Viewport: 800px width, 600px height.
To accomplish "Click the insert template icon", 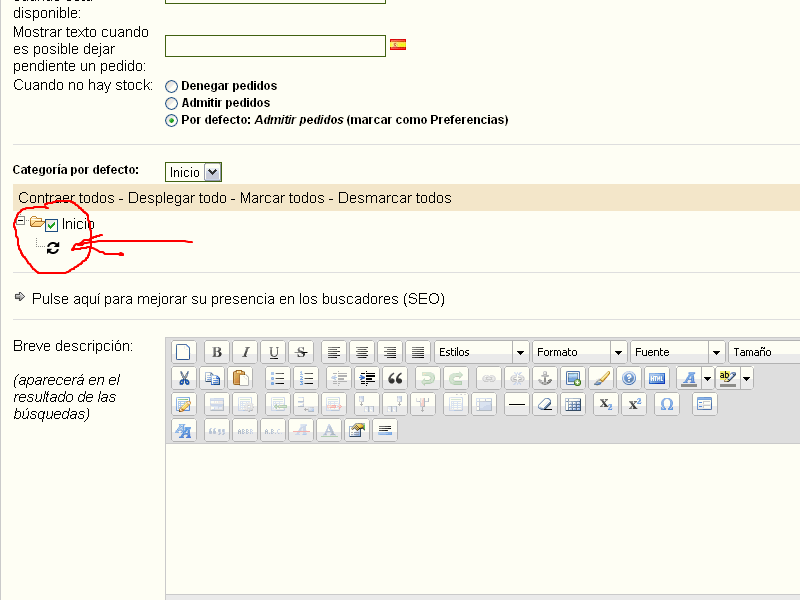I will [x=705, y=405].
